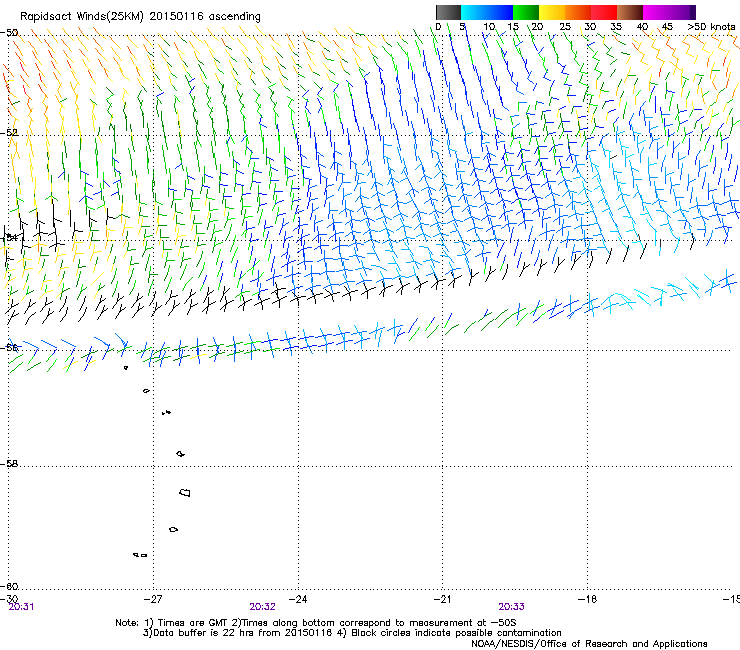Click the red 30-35 knots legend swatch
Screen dimensions: 740x650
tap(604, 12)
